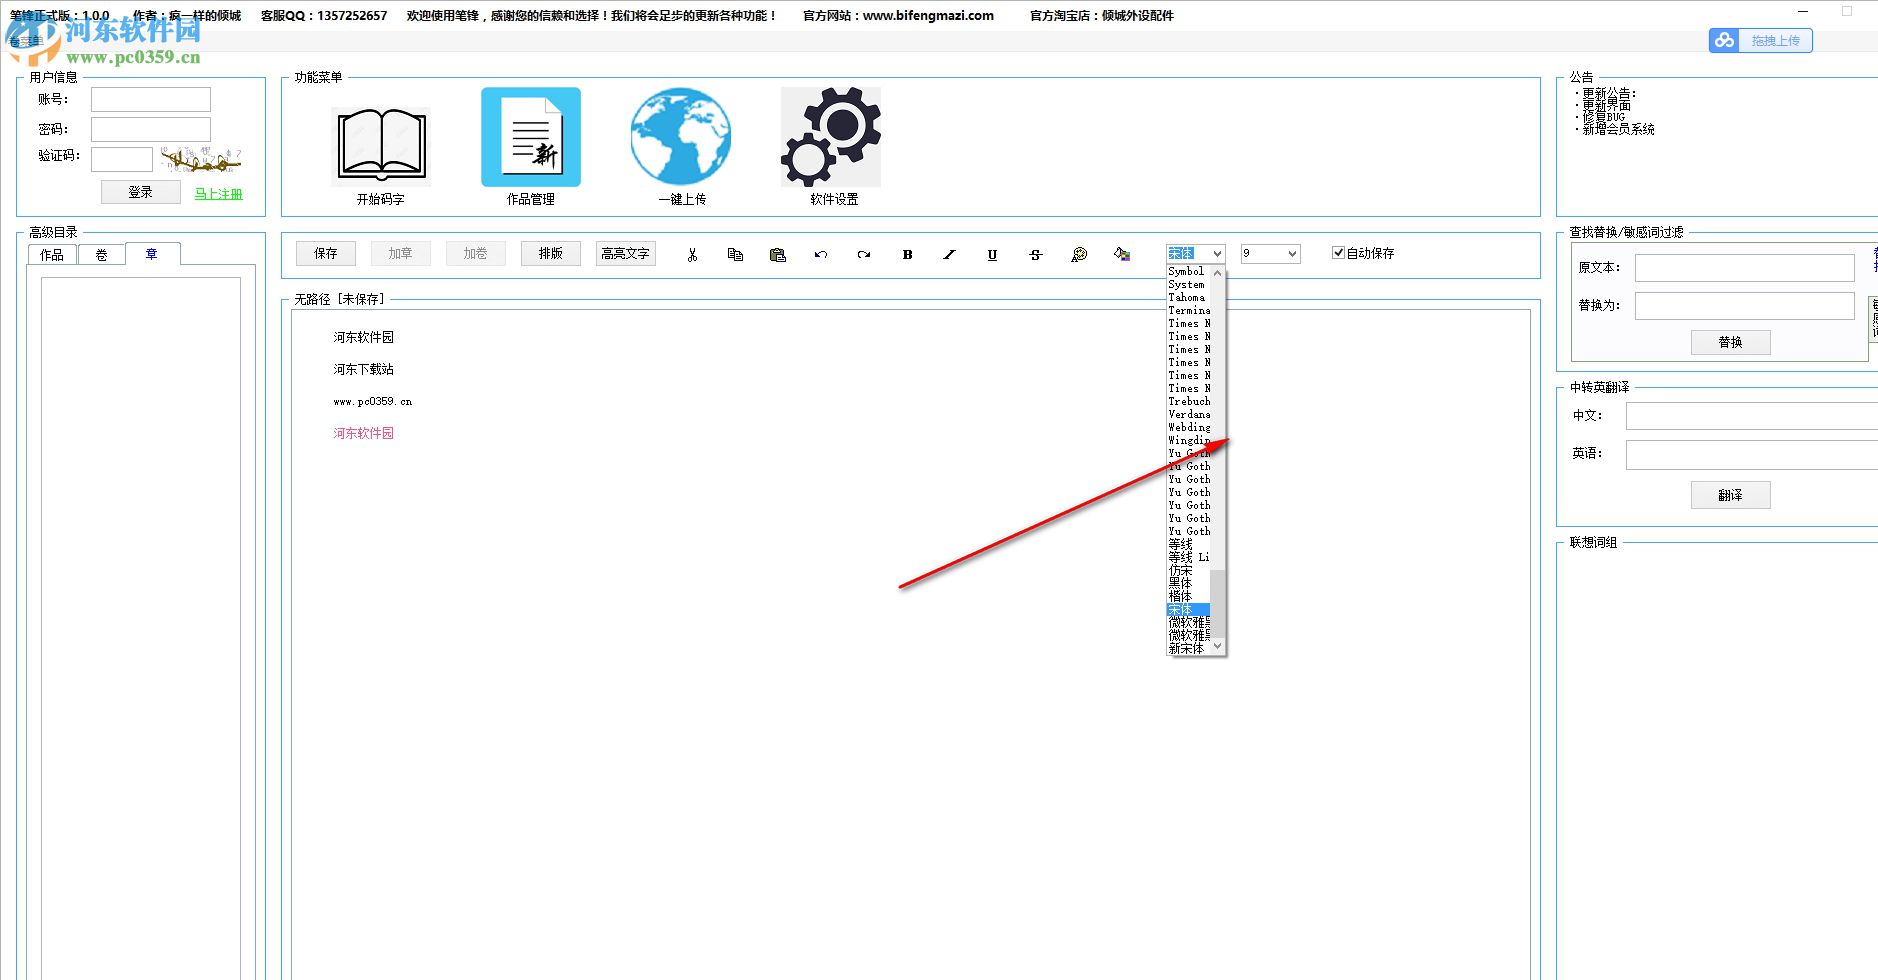The width and height of the screenshot is (1878, 980).
Task: Open 作品管理 works management
Action: pyautogui.click(x=531, y=137)
